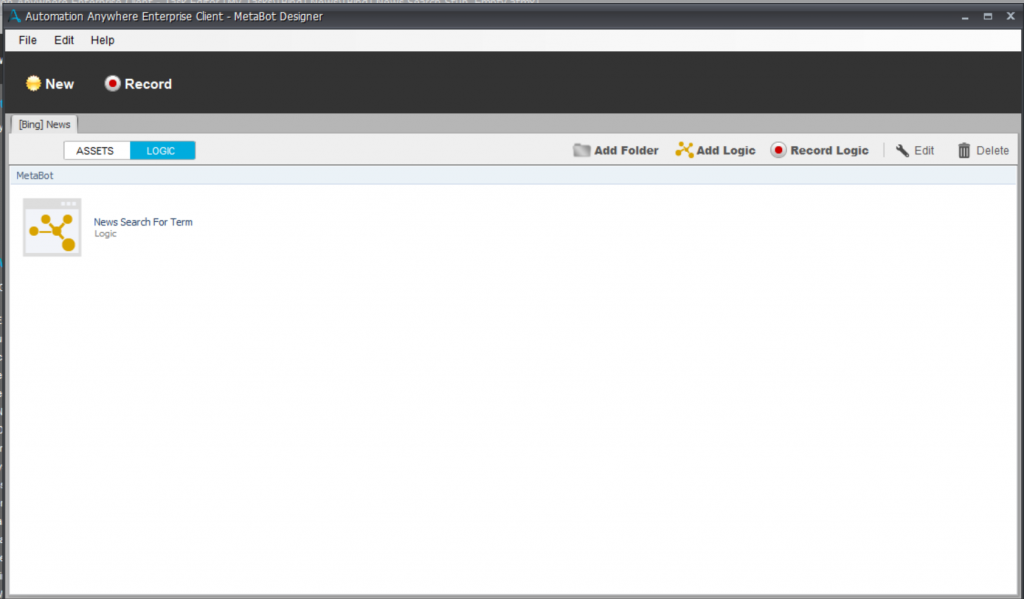Click the Logic type label under the item
This screenshot has width=1024, height=599.
click(105, 234)
